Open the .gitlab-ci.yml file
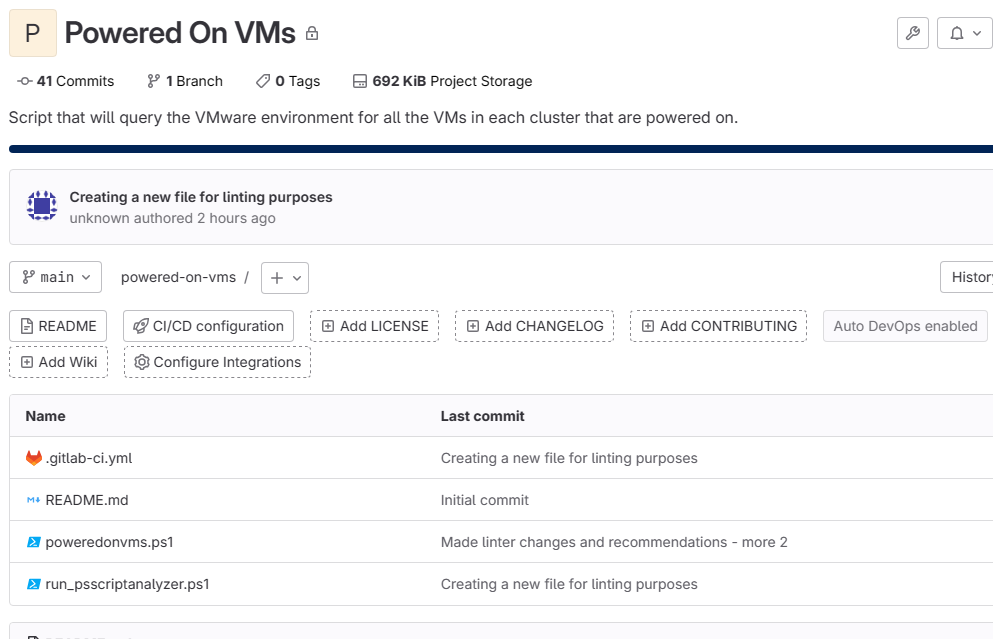This screenshot has height=639, width=993. coord(88,458)
